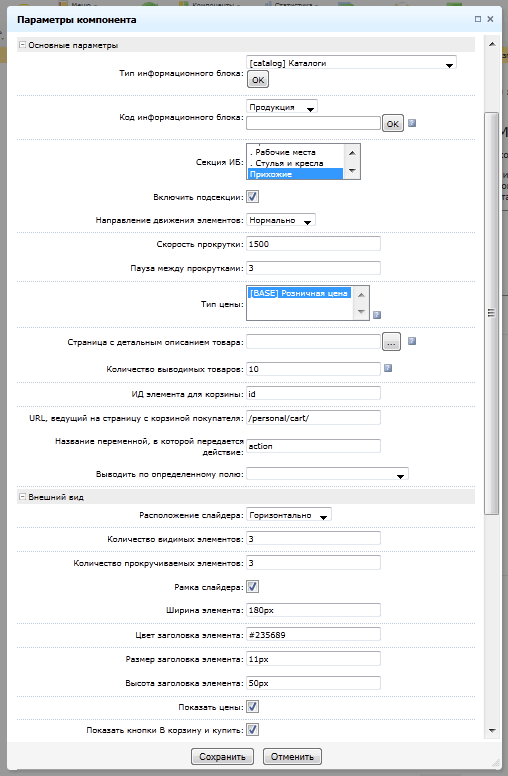Click Количество выводимых товаров field

313,369
